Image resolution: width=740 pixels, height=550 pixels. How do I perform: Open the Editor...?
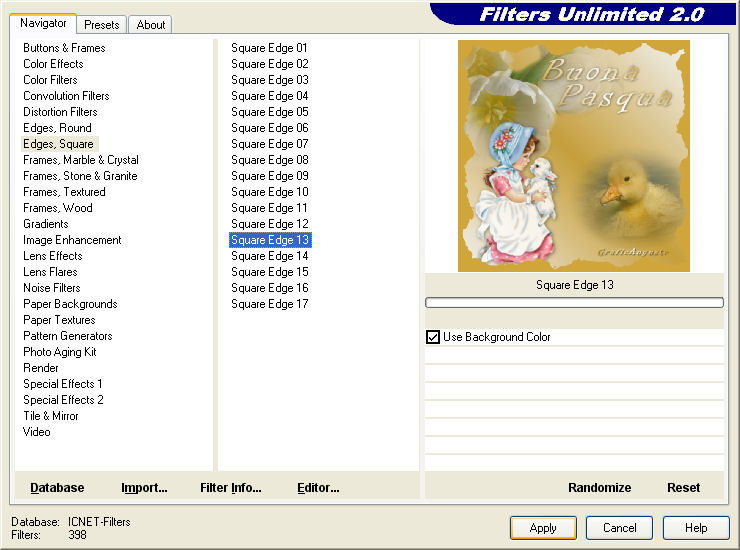coord(318,488)
